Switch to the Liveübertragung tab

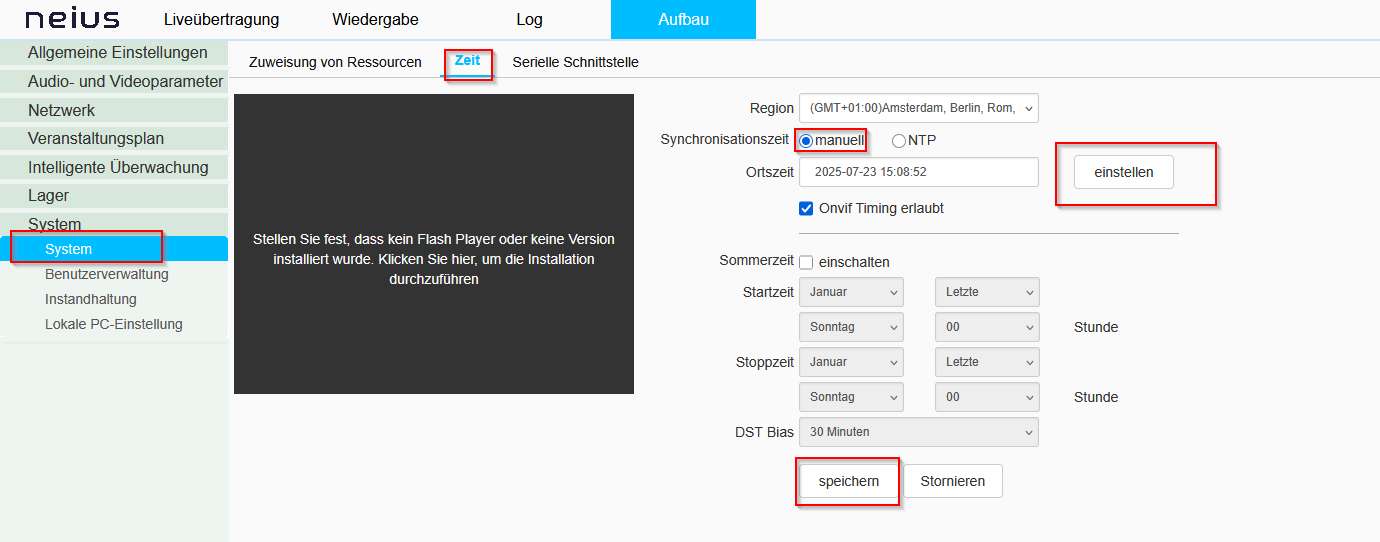pos(221,20)
